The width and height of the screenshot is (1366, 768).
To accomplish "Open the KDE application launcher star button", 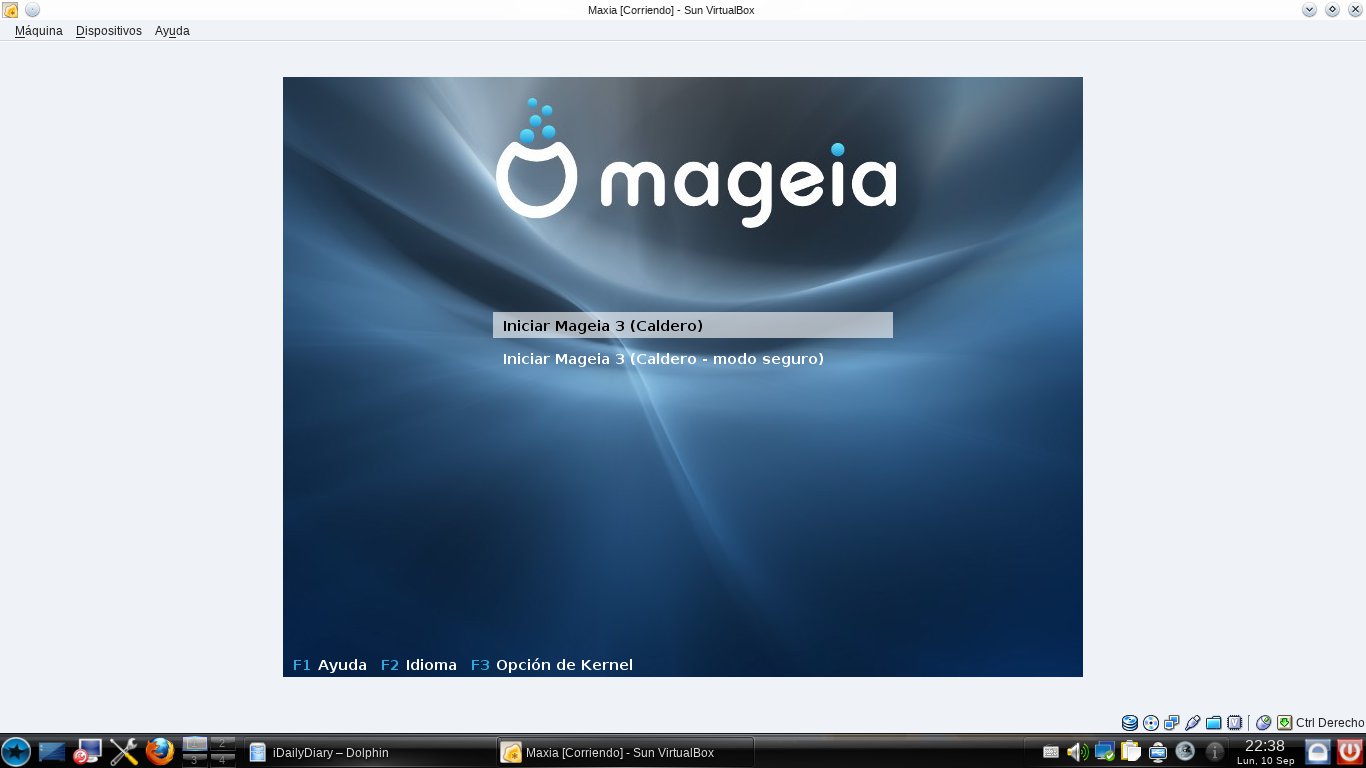I will pyautogui.click(x=16, y=751).
